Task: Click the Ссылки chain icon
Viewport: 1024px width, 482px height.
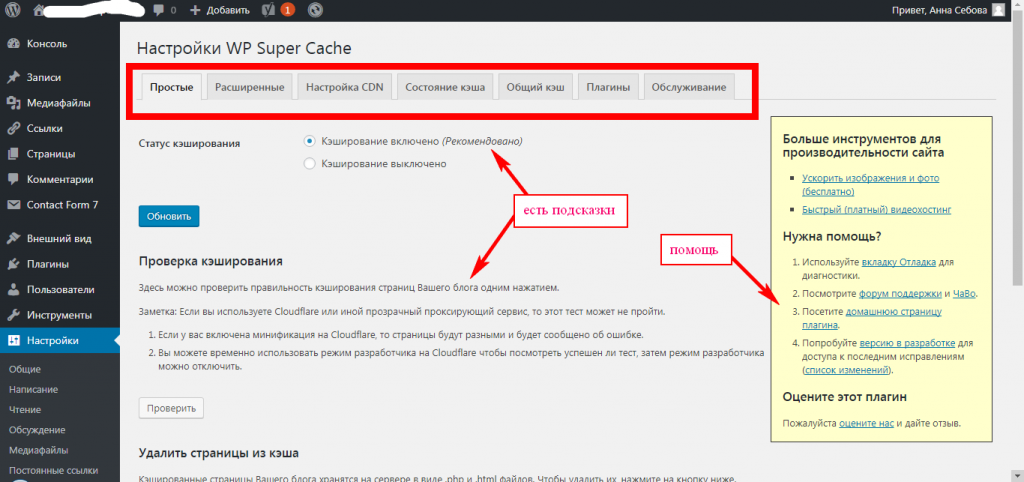Action: (x=13, y=129)
